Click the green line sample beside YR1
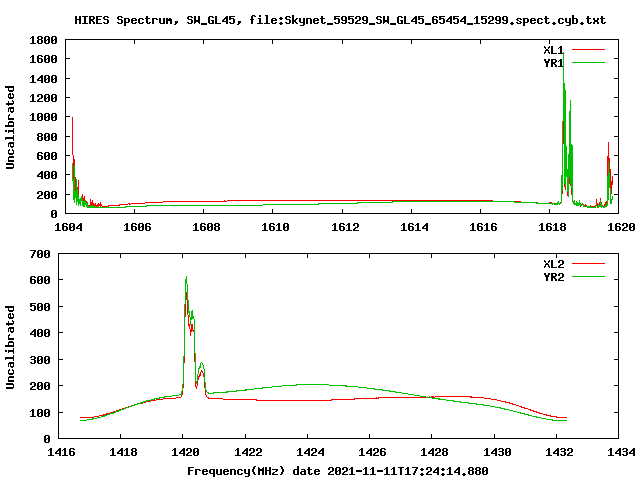 click(588, 63)
